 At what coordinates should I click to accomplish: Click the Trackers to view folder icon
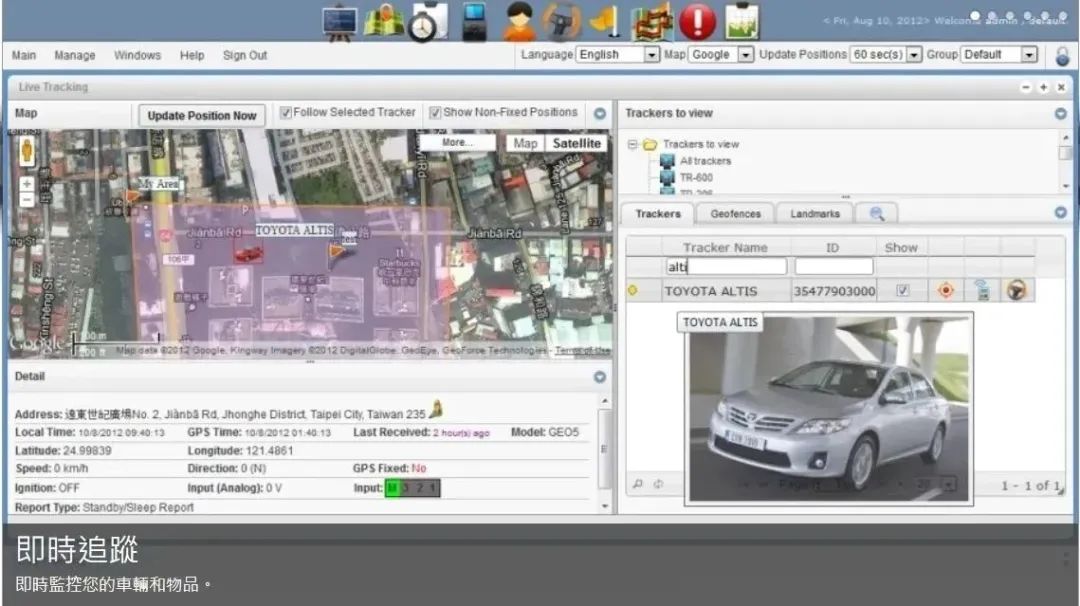click(650, 144)
